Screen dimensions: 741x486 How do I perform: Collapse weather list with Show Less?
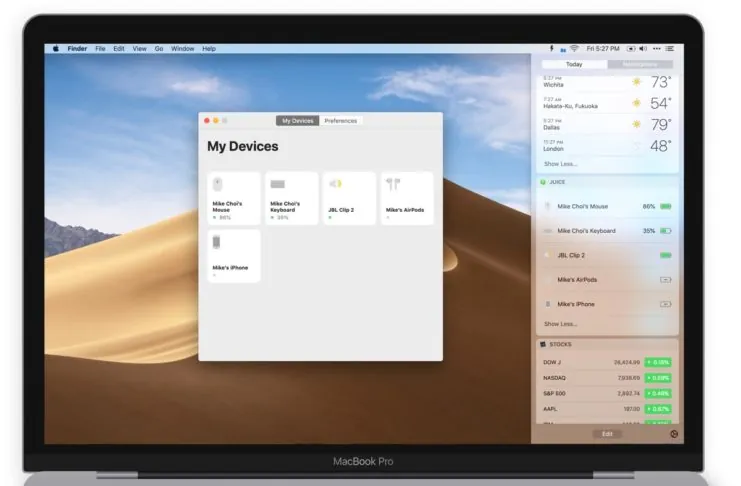(x=560, y=164)
